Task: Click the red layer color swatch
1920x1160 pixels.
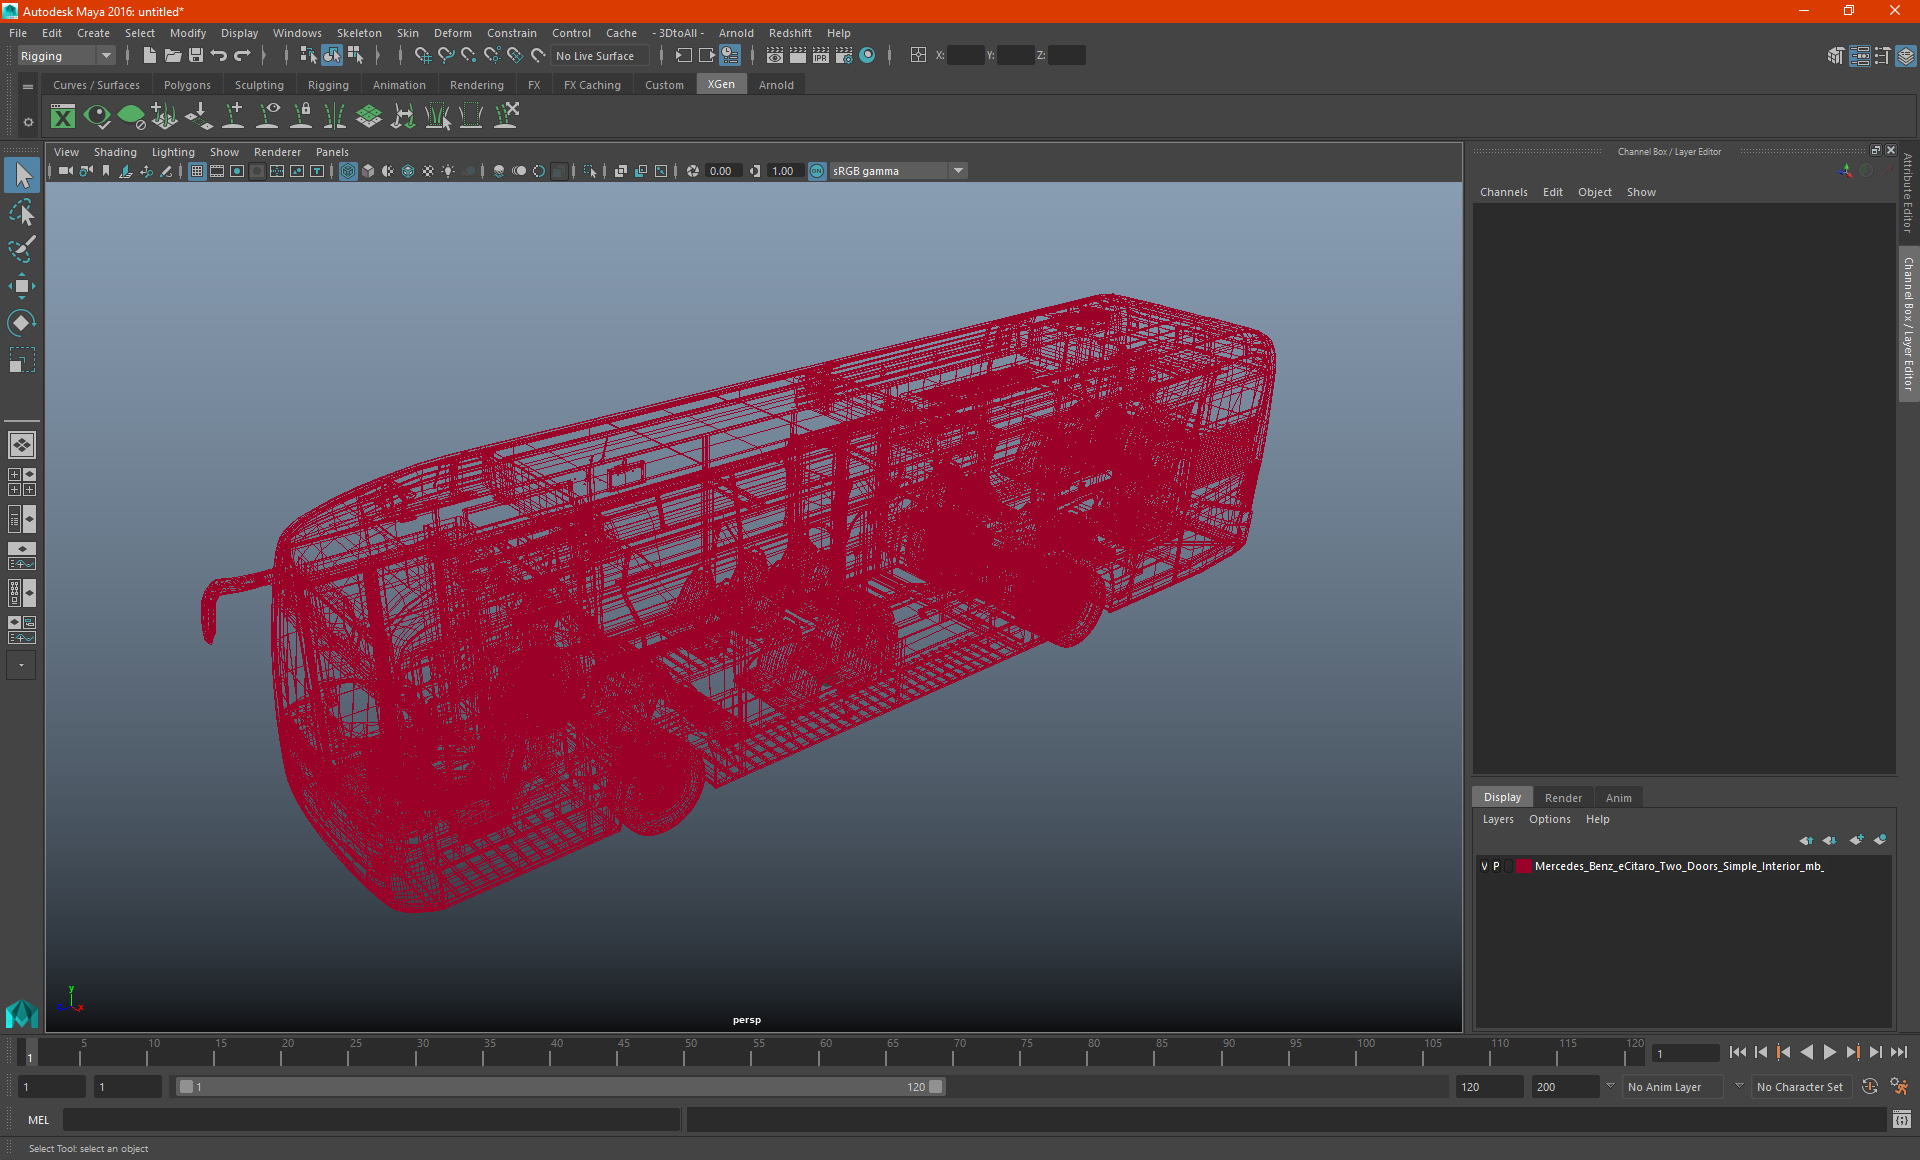Action: click(x=1523, y=866)
